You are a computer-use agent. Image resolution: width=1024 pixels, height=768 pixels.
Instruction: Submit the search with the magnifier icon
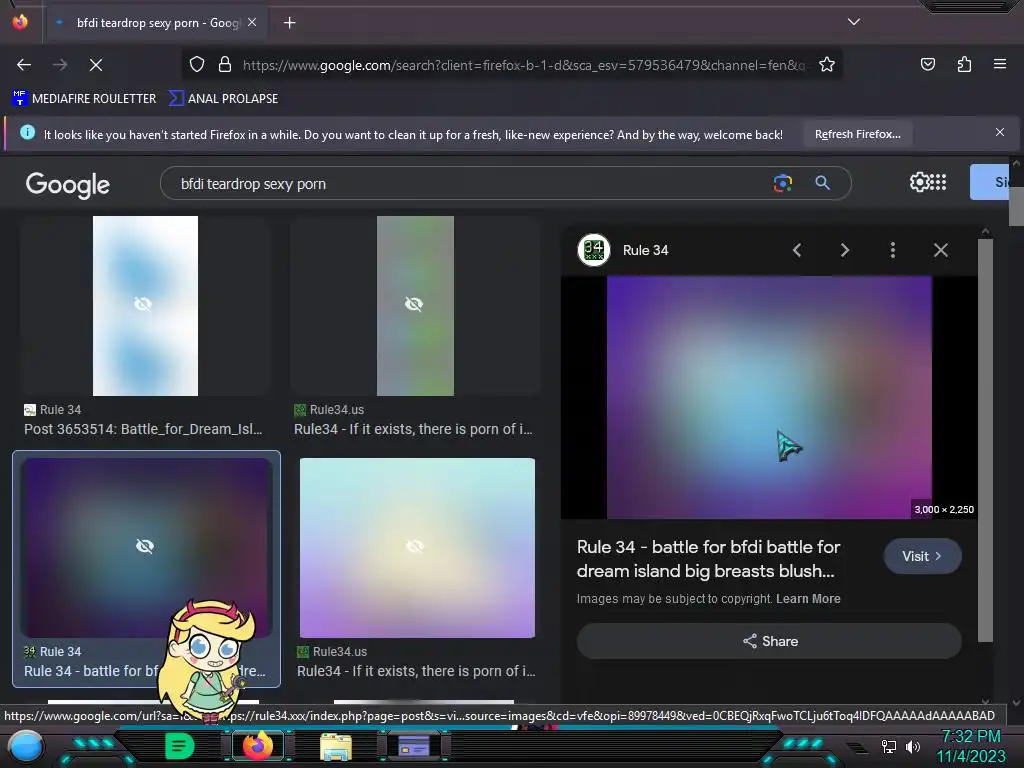(x=822, y=183)
